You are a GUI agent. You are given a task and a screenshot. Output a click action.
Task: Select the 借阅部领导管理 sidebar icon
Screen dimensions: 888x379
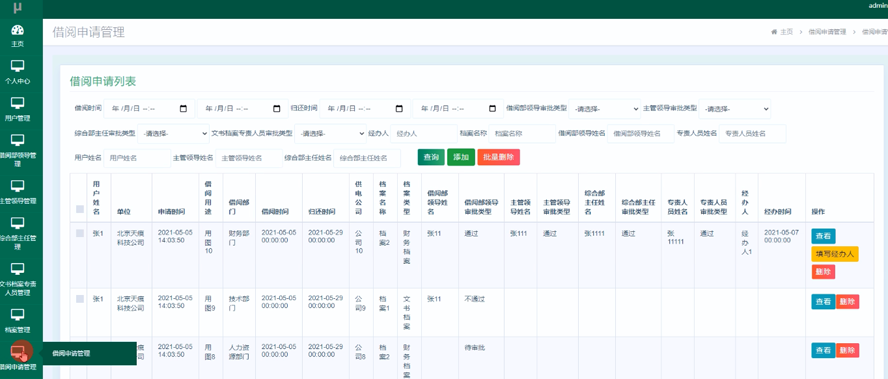(18, 140)
